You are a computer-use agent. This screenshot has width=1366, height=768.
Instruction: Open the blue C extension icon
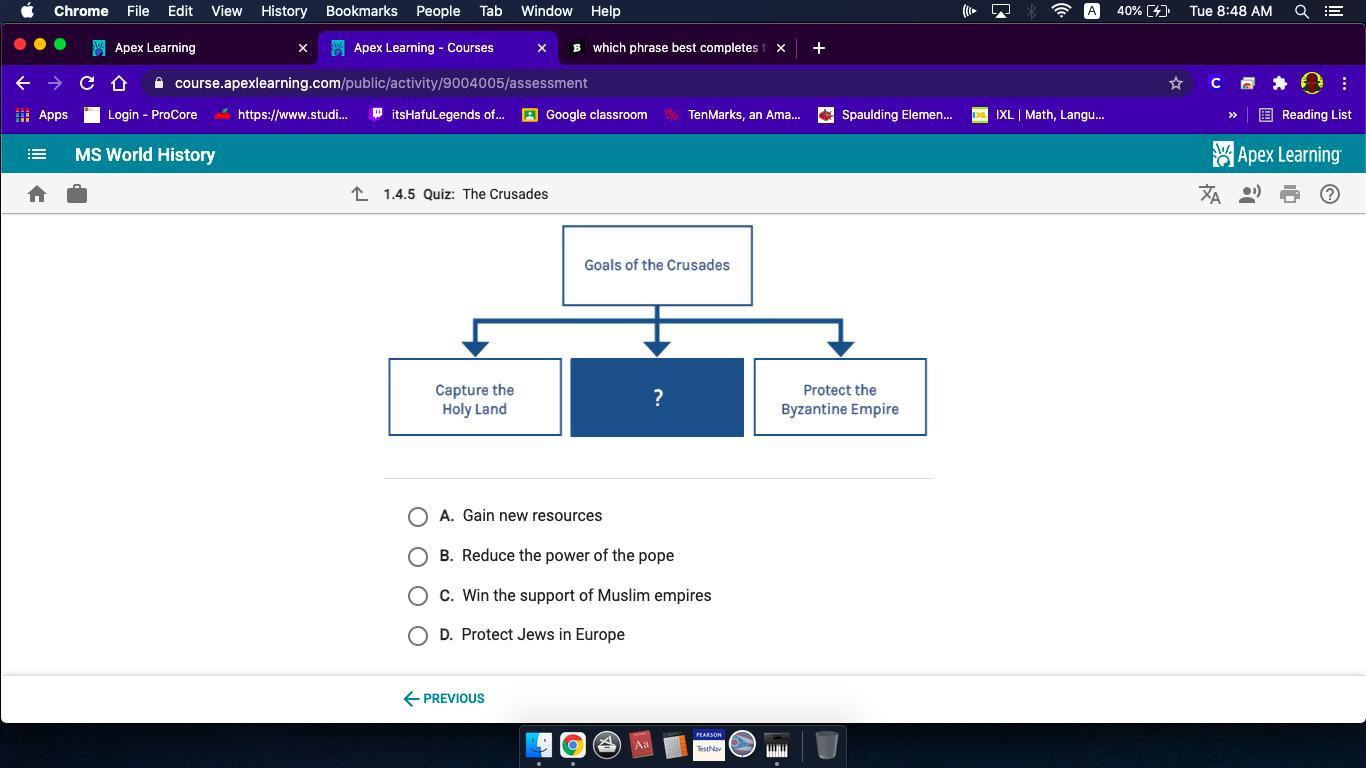[x=1215, y=83]
